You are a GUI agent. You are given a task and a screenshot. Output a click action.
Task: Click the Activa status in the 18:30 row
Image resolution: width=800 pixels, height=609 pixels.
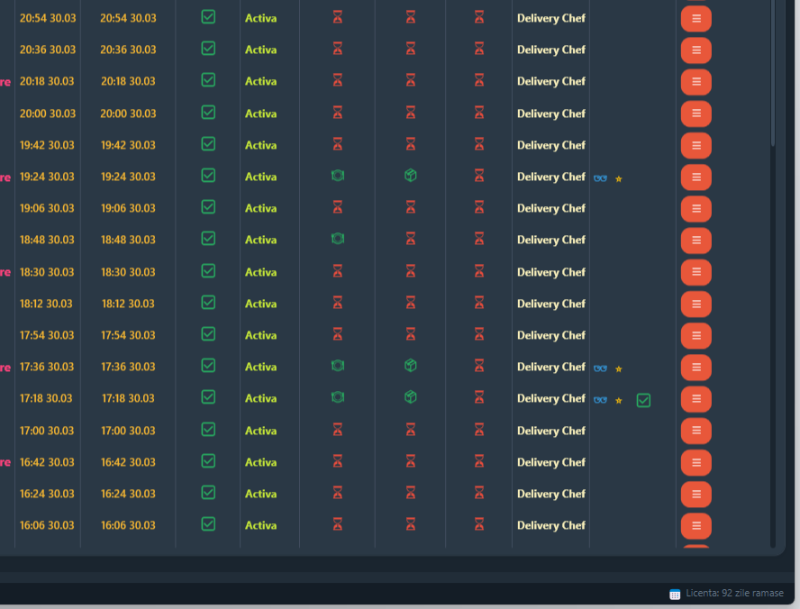coord(261,272)
